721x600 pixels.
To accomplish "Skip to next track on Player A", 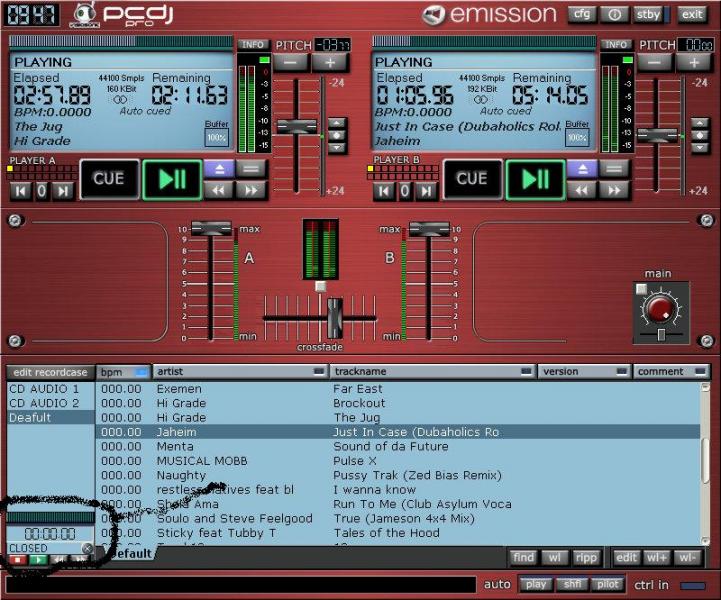I will 63,191.
